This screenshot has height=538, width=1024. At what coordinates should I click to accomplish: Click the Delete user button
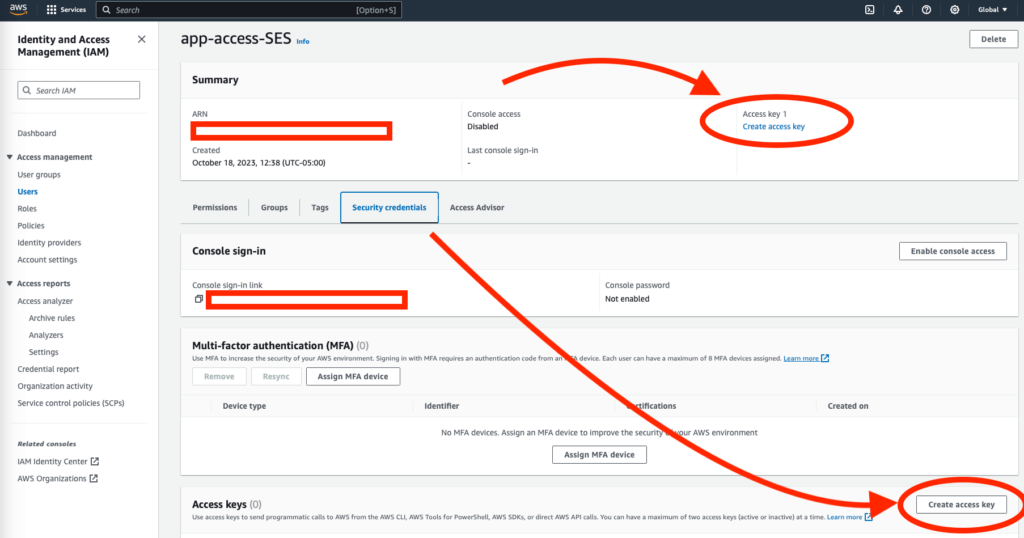point(993,39)
